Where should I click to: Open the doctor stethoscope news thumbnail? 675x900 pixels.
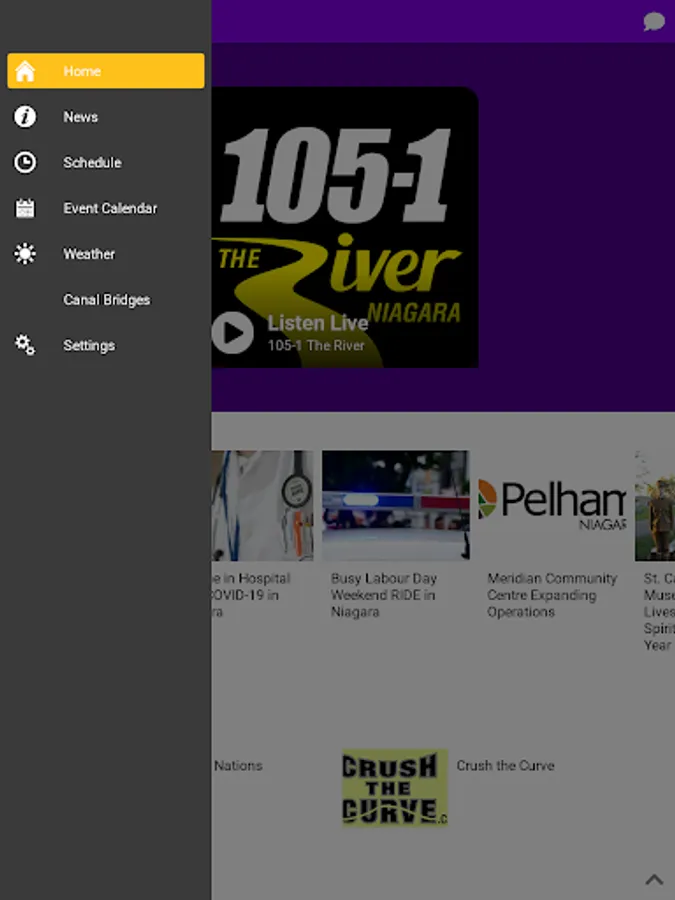coord(262,505)
